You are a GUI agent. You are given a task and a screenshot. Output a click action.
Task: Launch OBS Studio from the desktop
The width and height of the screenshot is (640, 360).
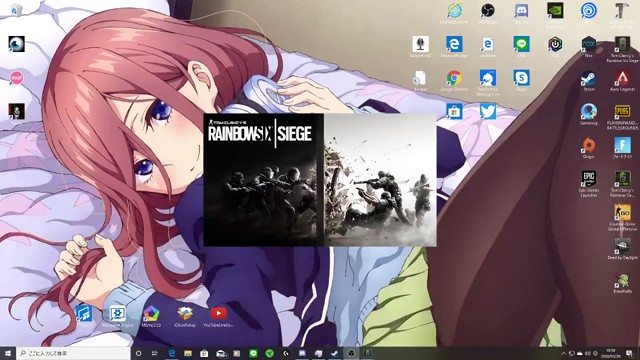[x=487, y=11]
